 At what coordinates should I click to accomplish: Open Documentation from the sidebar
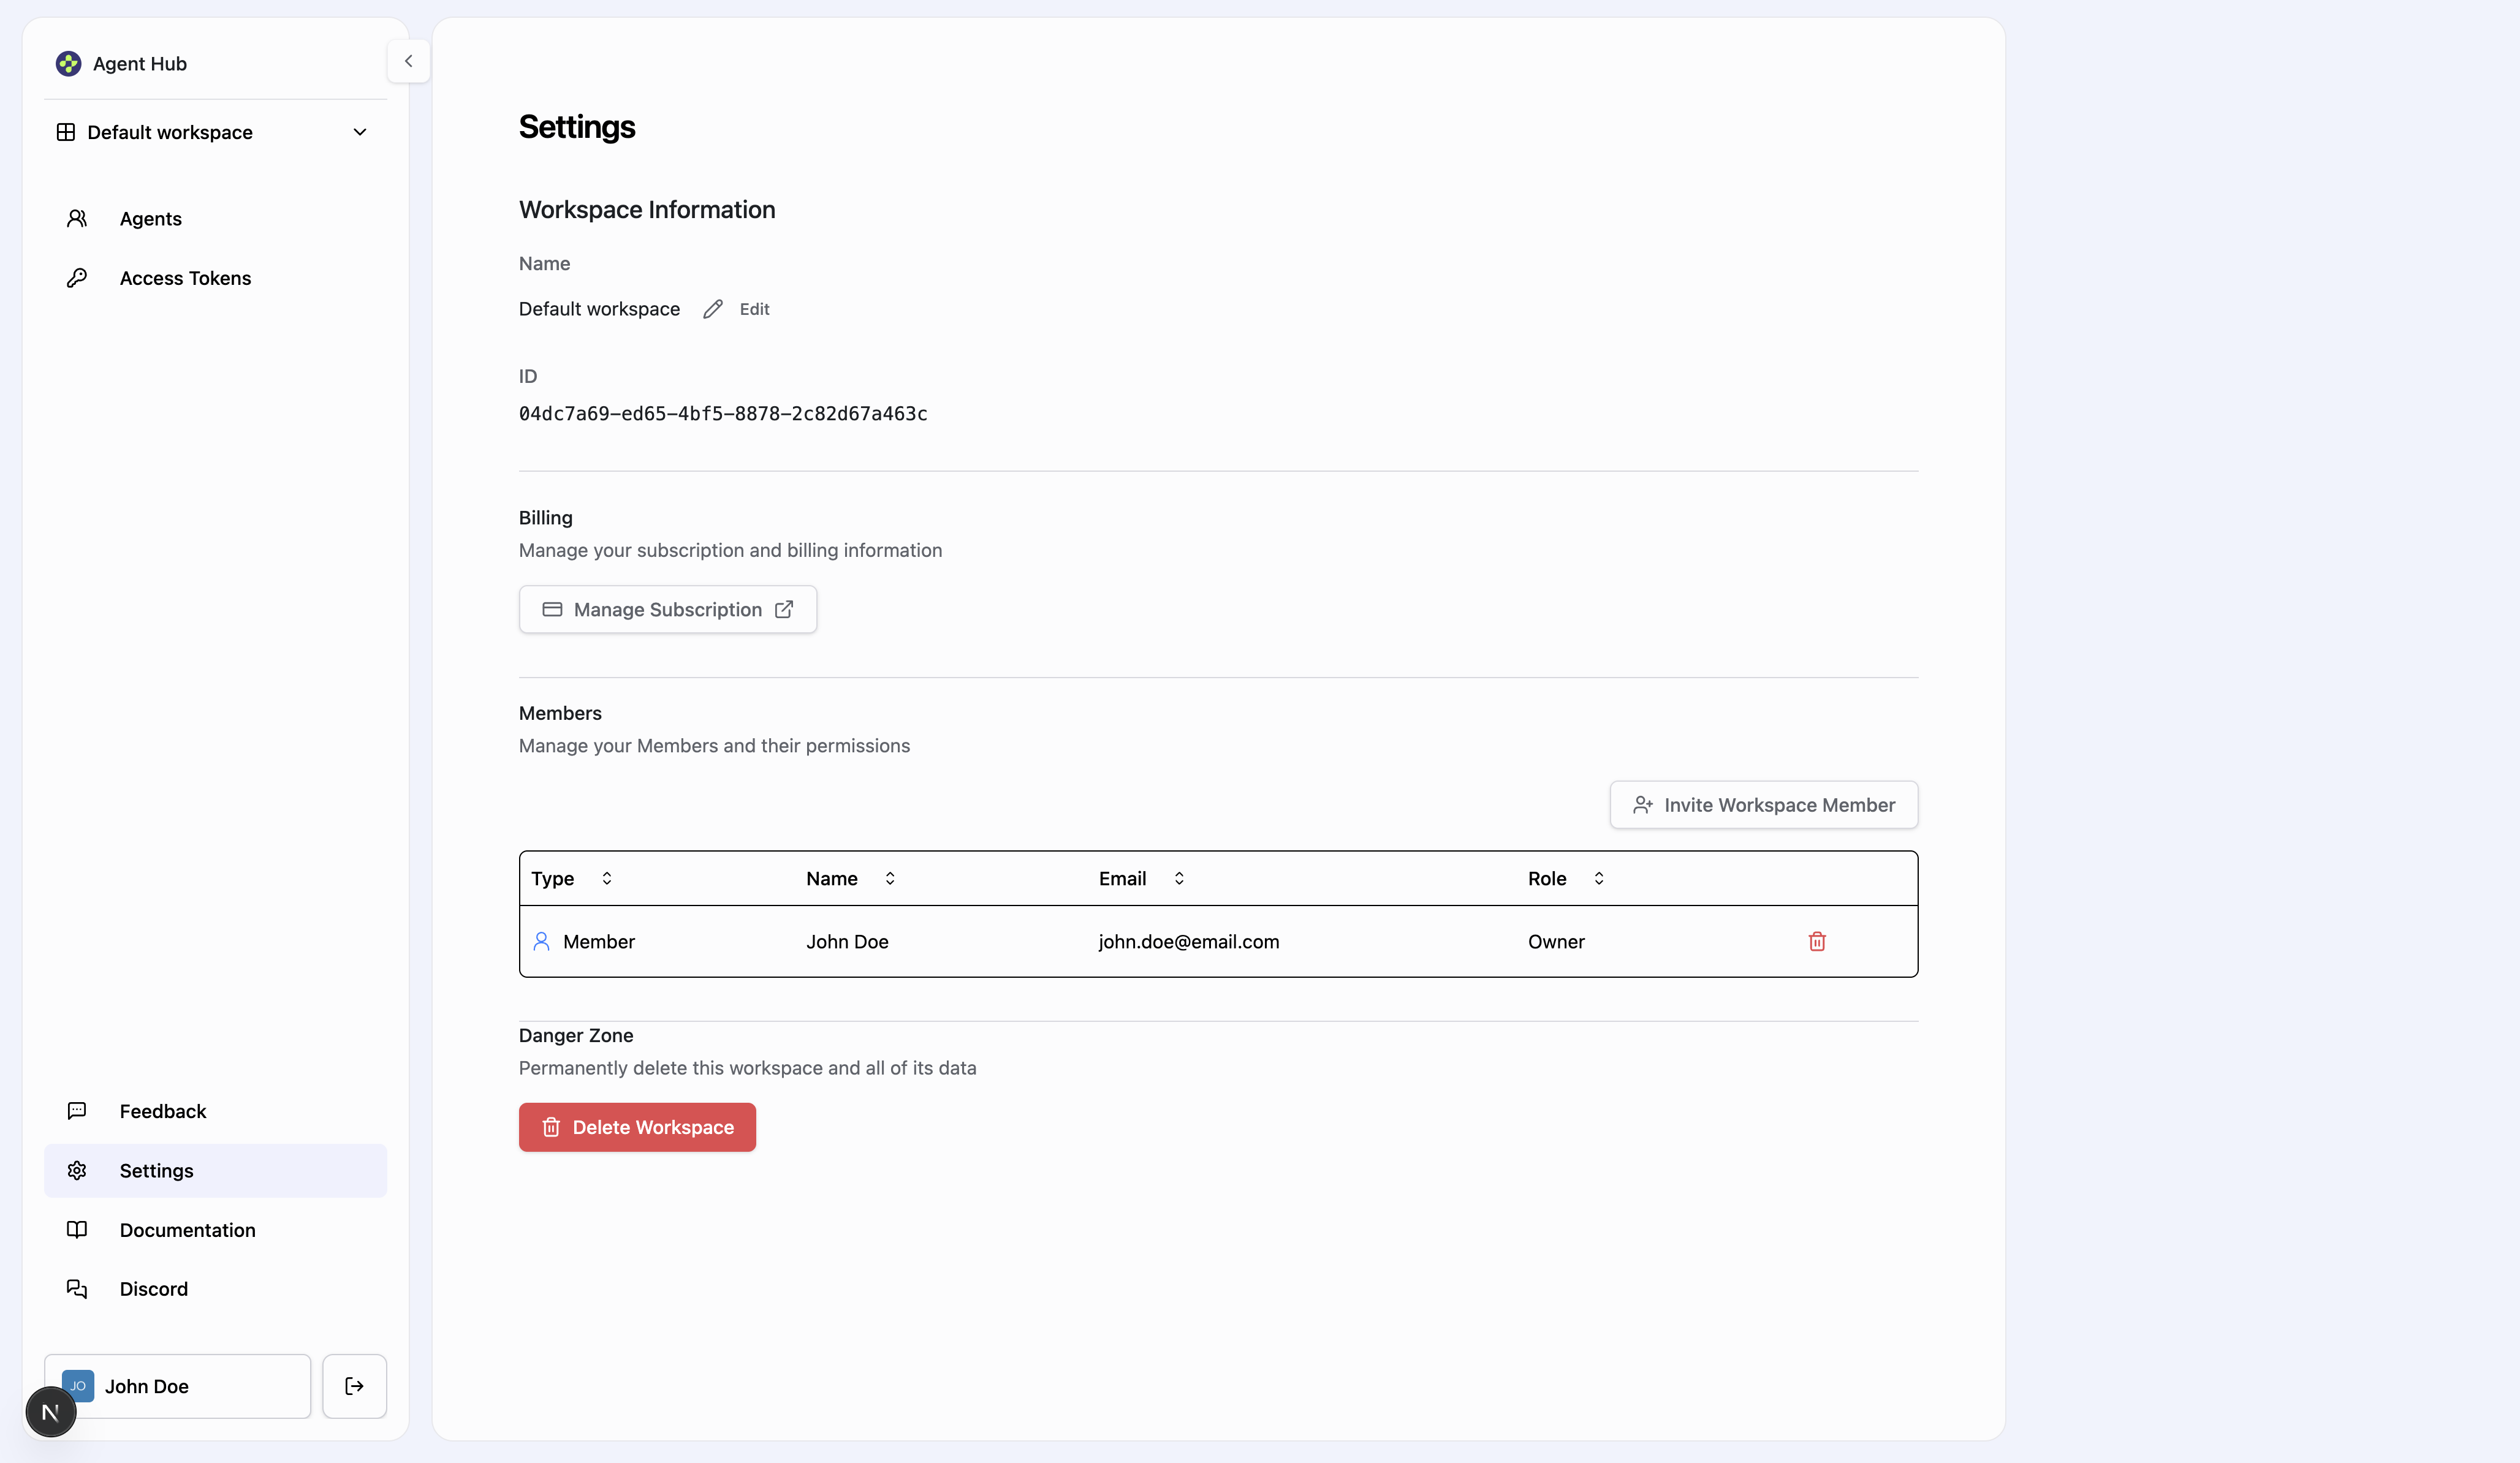[x=187, y=1229]
